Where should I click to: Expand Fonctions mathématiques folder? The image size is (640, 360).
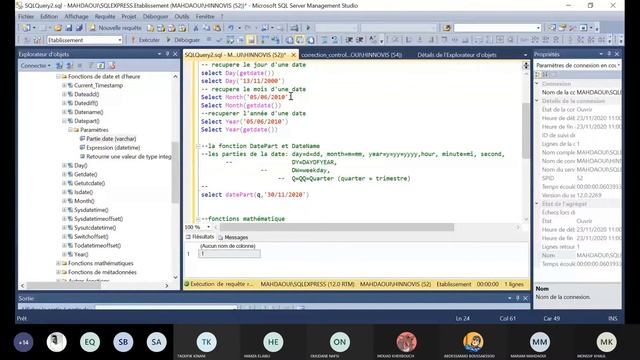coord(58,263)
